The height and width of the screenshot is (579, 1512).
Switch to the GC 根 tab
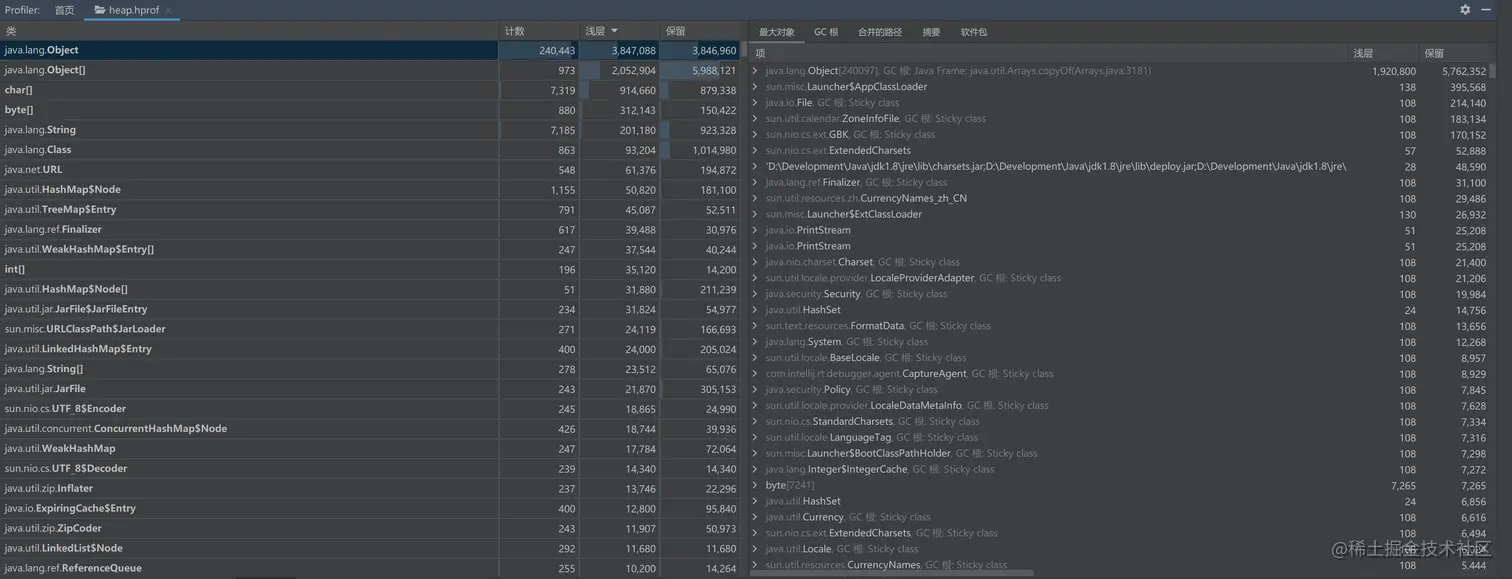826,31
